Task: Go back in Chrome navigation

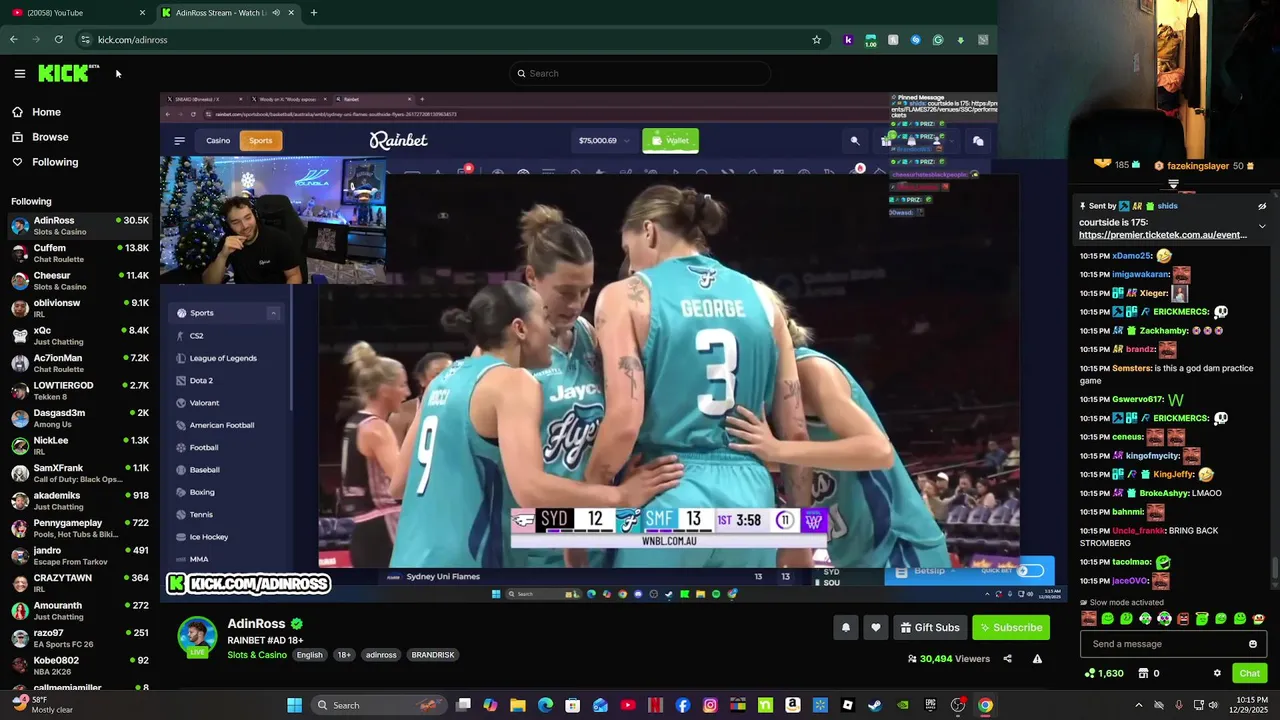Action: click(14, 40)
